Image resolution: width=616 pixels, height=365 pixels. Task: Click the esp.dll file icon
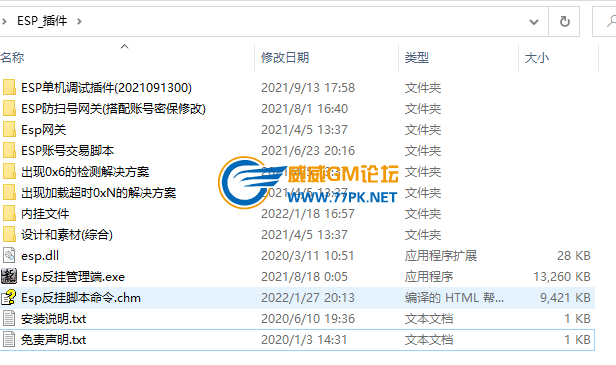pyautogui.click(x=9, y=255)
